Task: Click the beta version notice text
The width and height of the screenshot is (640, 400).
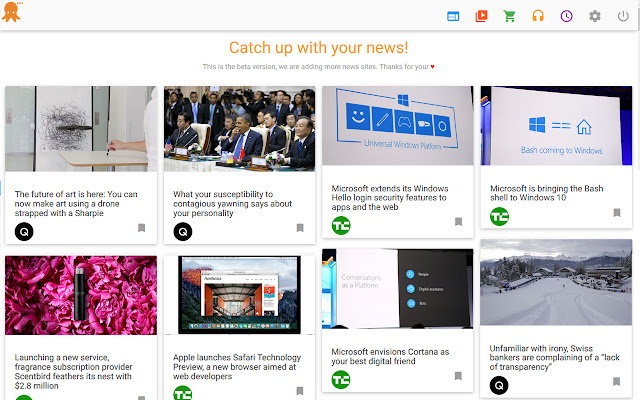Action: (318, 67)
